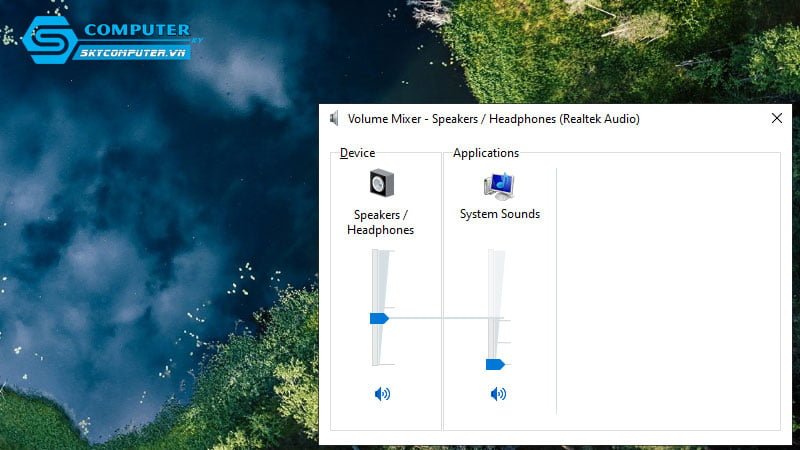Screen dimensions: 800x450
Task: Click the Speakers / Headphones volume slider handle
Action: [379, 319]
